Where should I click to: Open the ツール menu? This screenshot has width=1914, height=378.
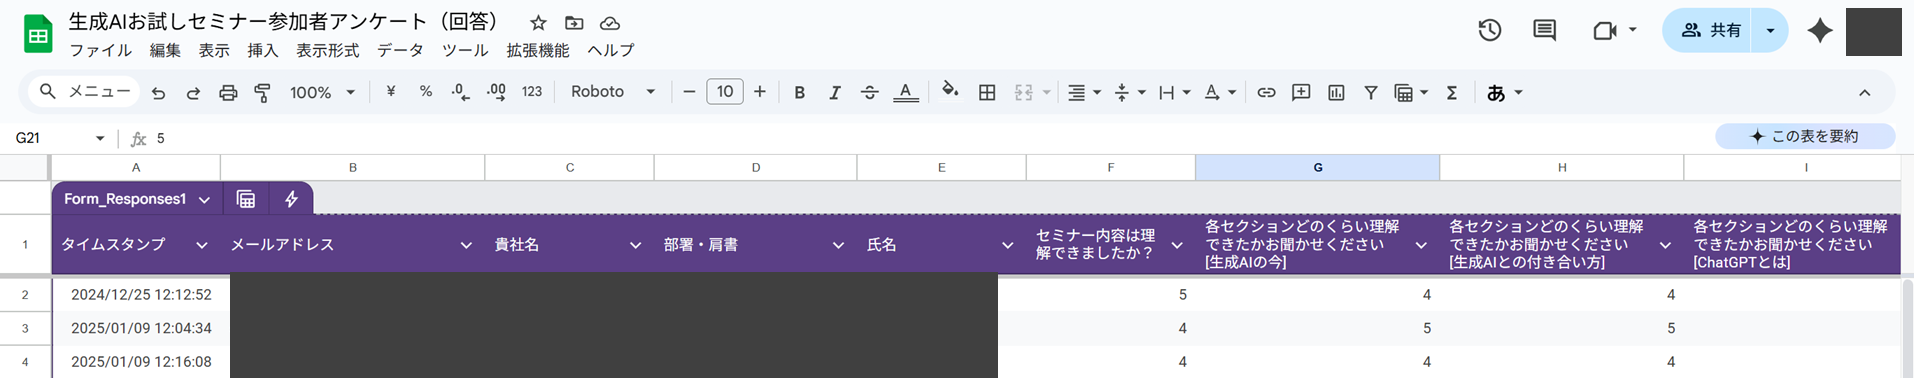pos(465,50)
